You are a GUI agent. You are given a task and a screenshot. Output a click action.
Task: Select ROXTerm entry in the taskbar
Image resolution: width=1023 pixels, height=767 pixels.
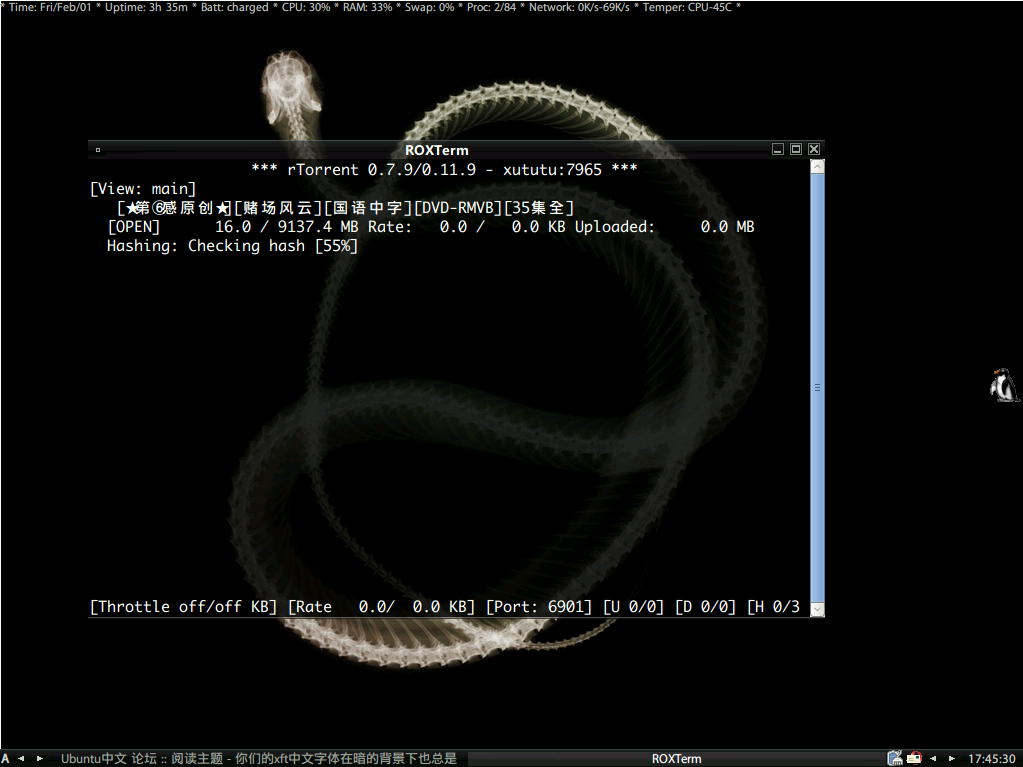point(676,759)
